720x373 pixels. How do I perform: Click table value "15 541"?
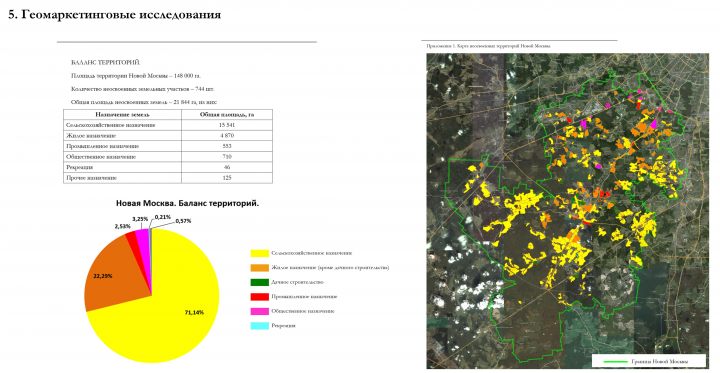pos(227,125)
